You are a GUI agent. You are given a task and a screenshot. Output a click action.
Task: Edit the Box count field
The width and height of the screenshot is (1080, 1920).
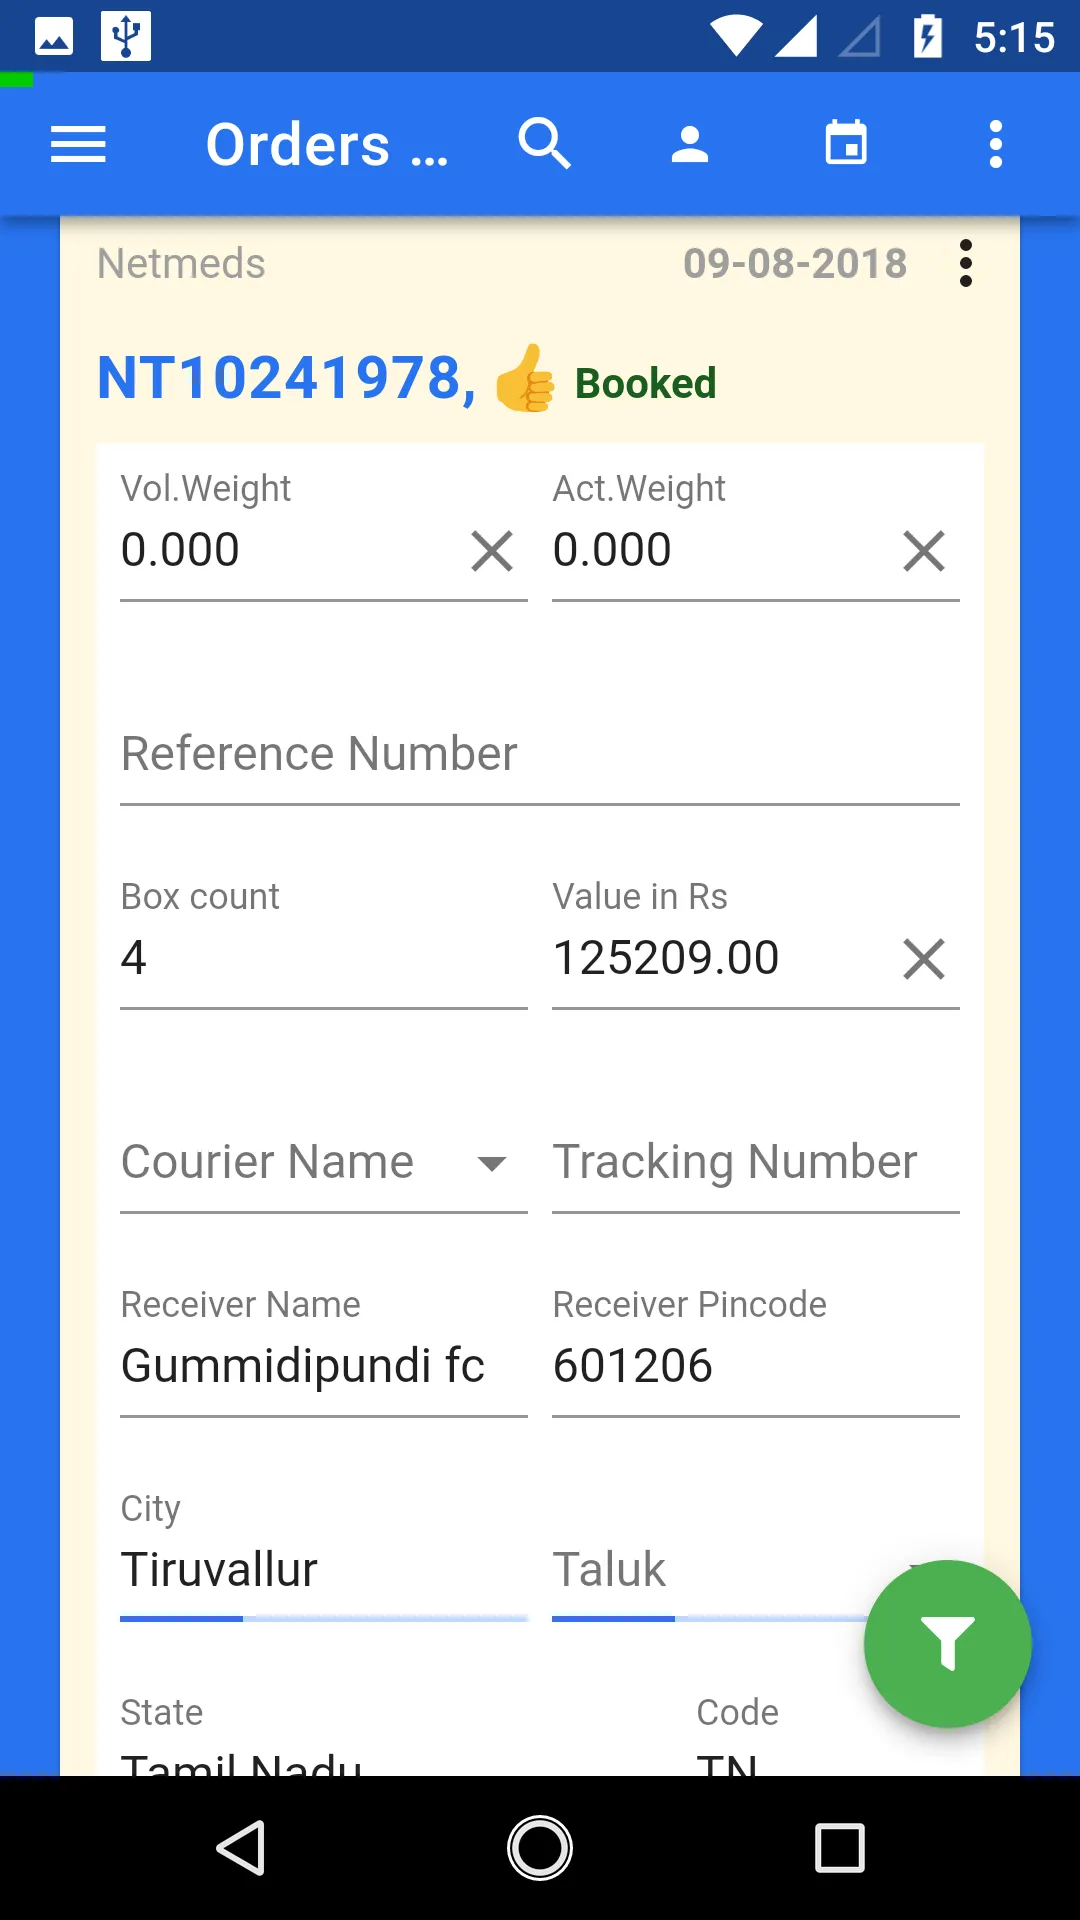[x=322, y=959]
